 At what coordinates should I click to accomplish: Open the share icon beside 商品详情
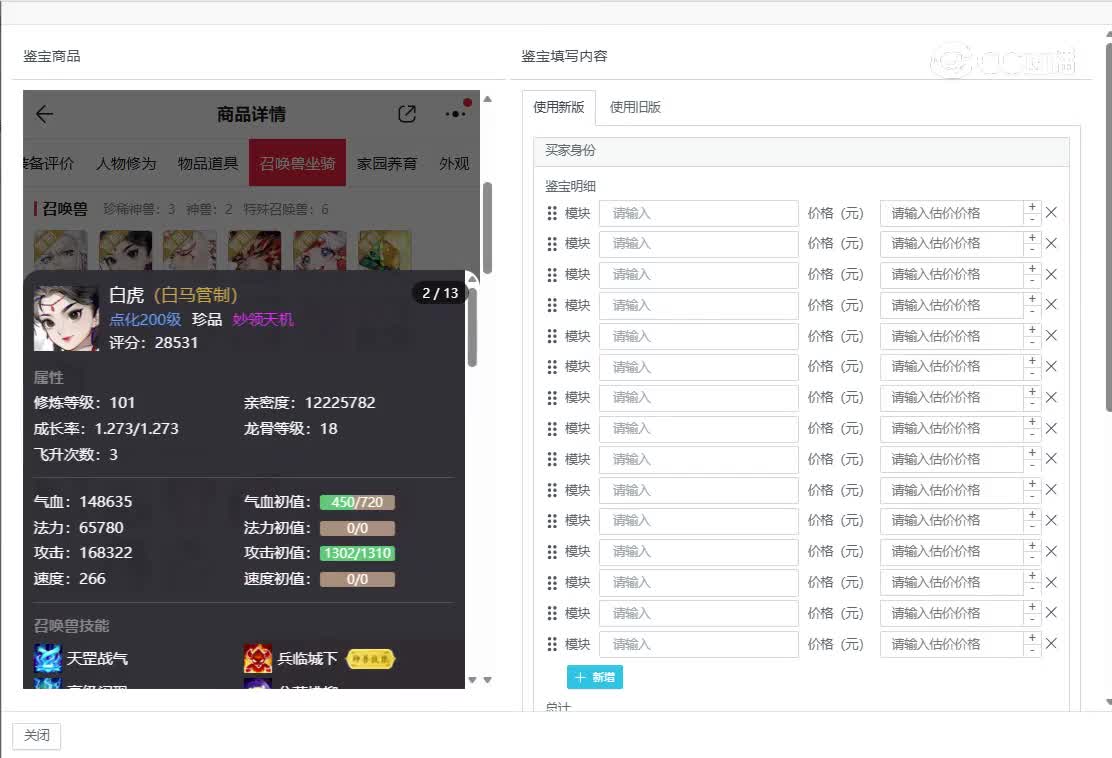click(407, 114)
